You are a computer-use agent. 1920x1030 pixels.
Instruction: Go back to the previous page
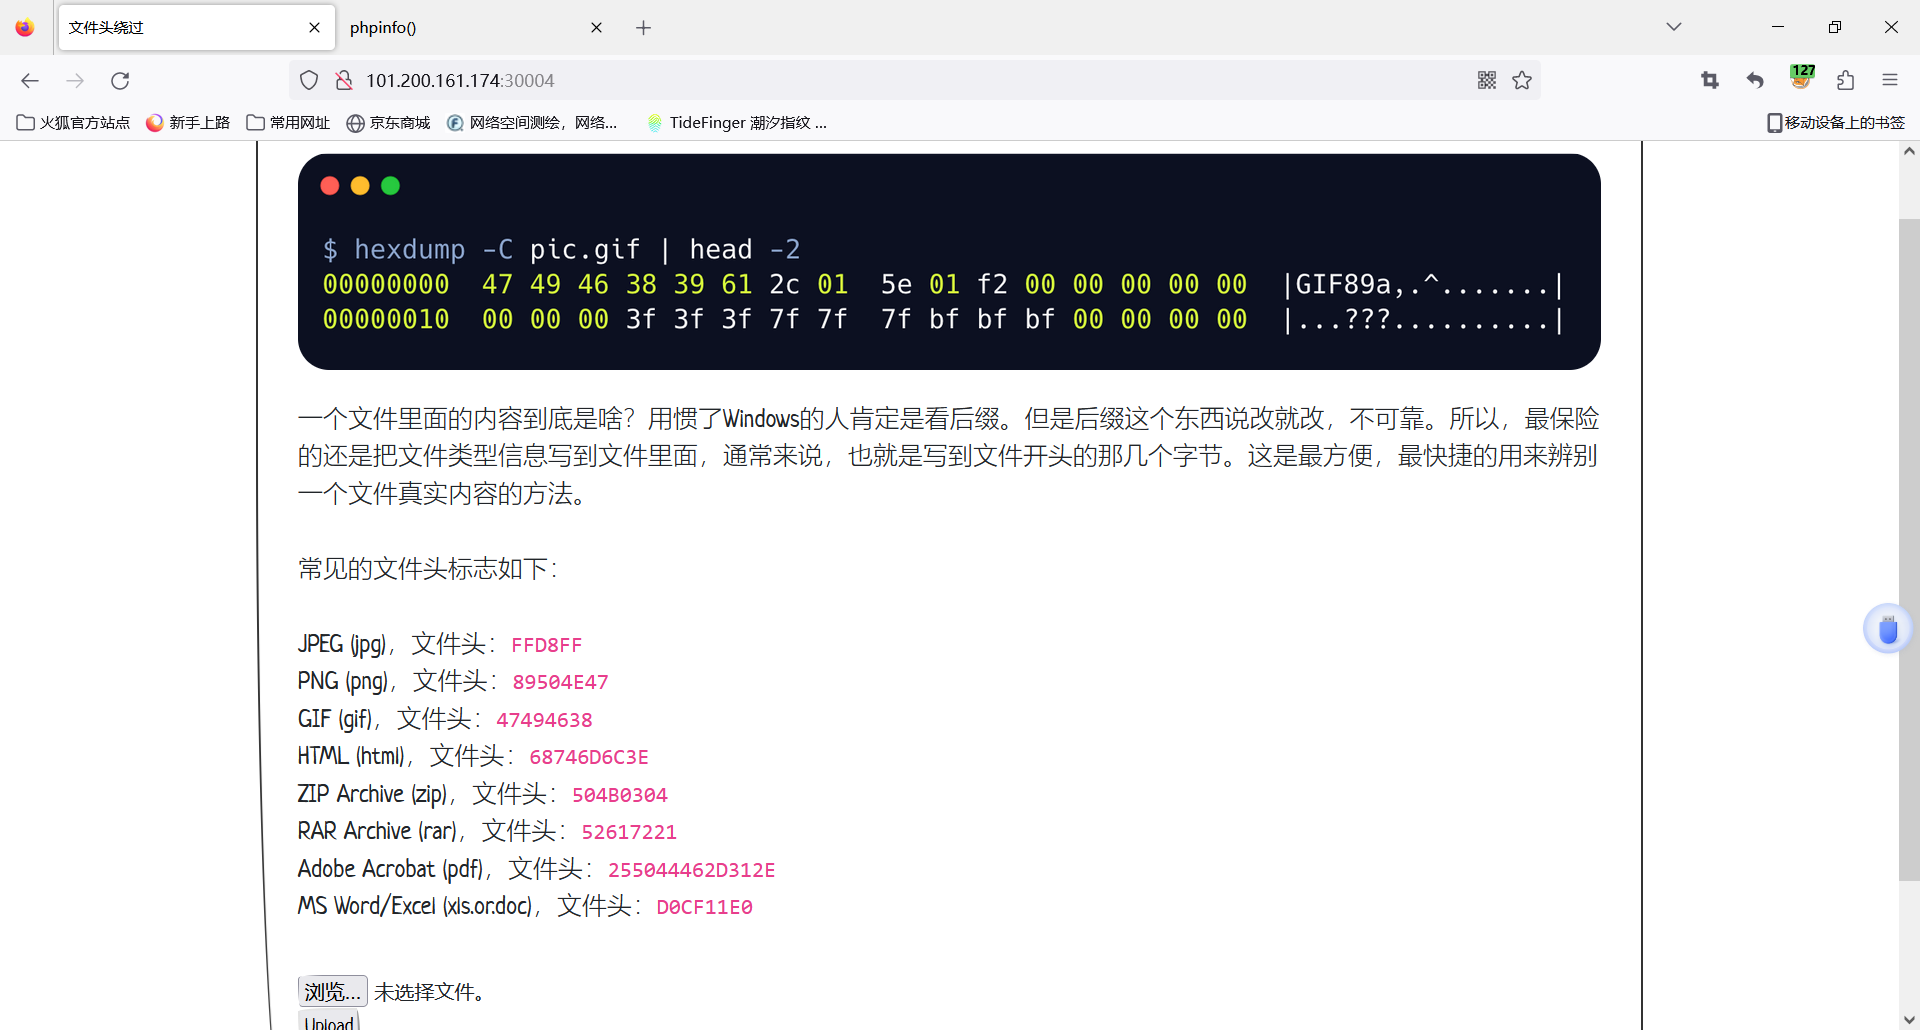[30, 81]
